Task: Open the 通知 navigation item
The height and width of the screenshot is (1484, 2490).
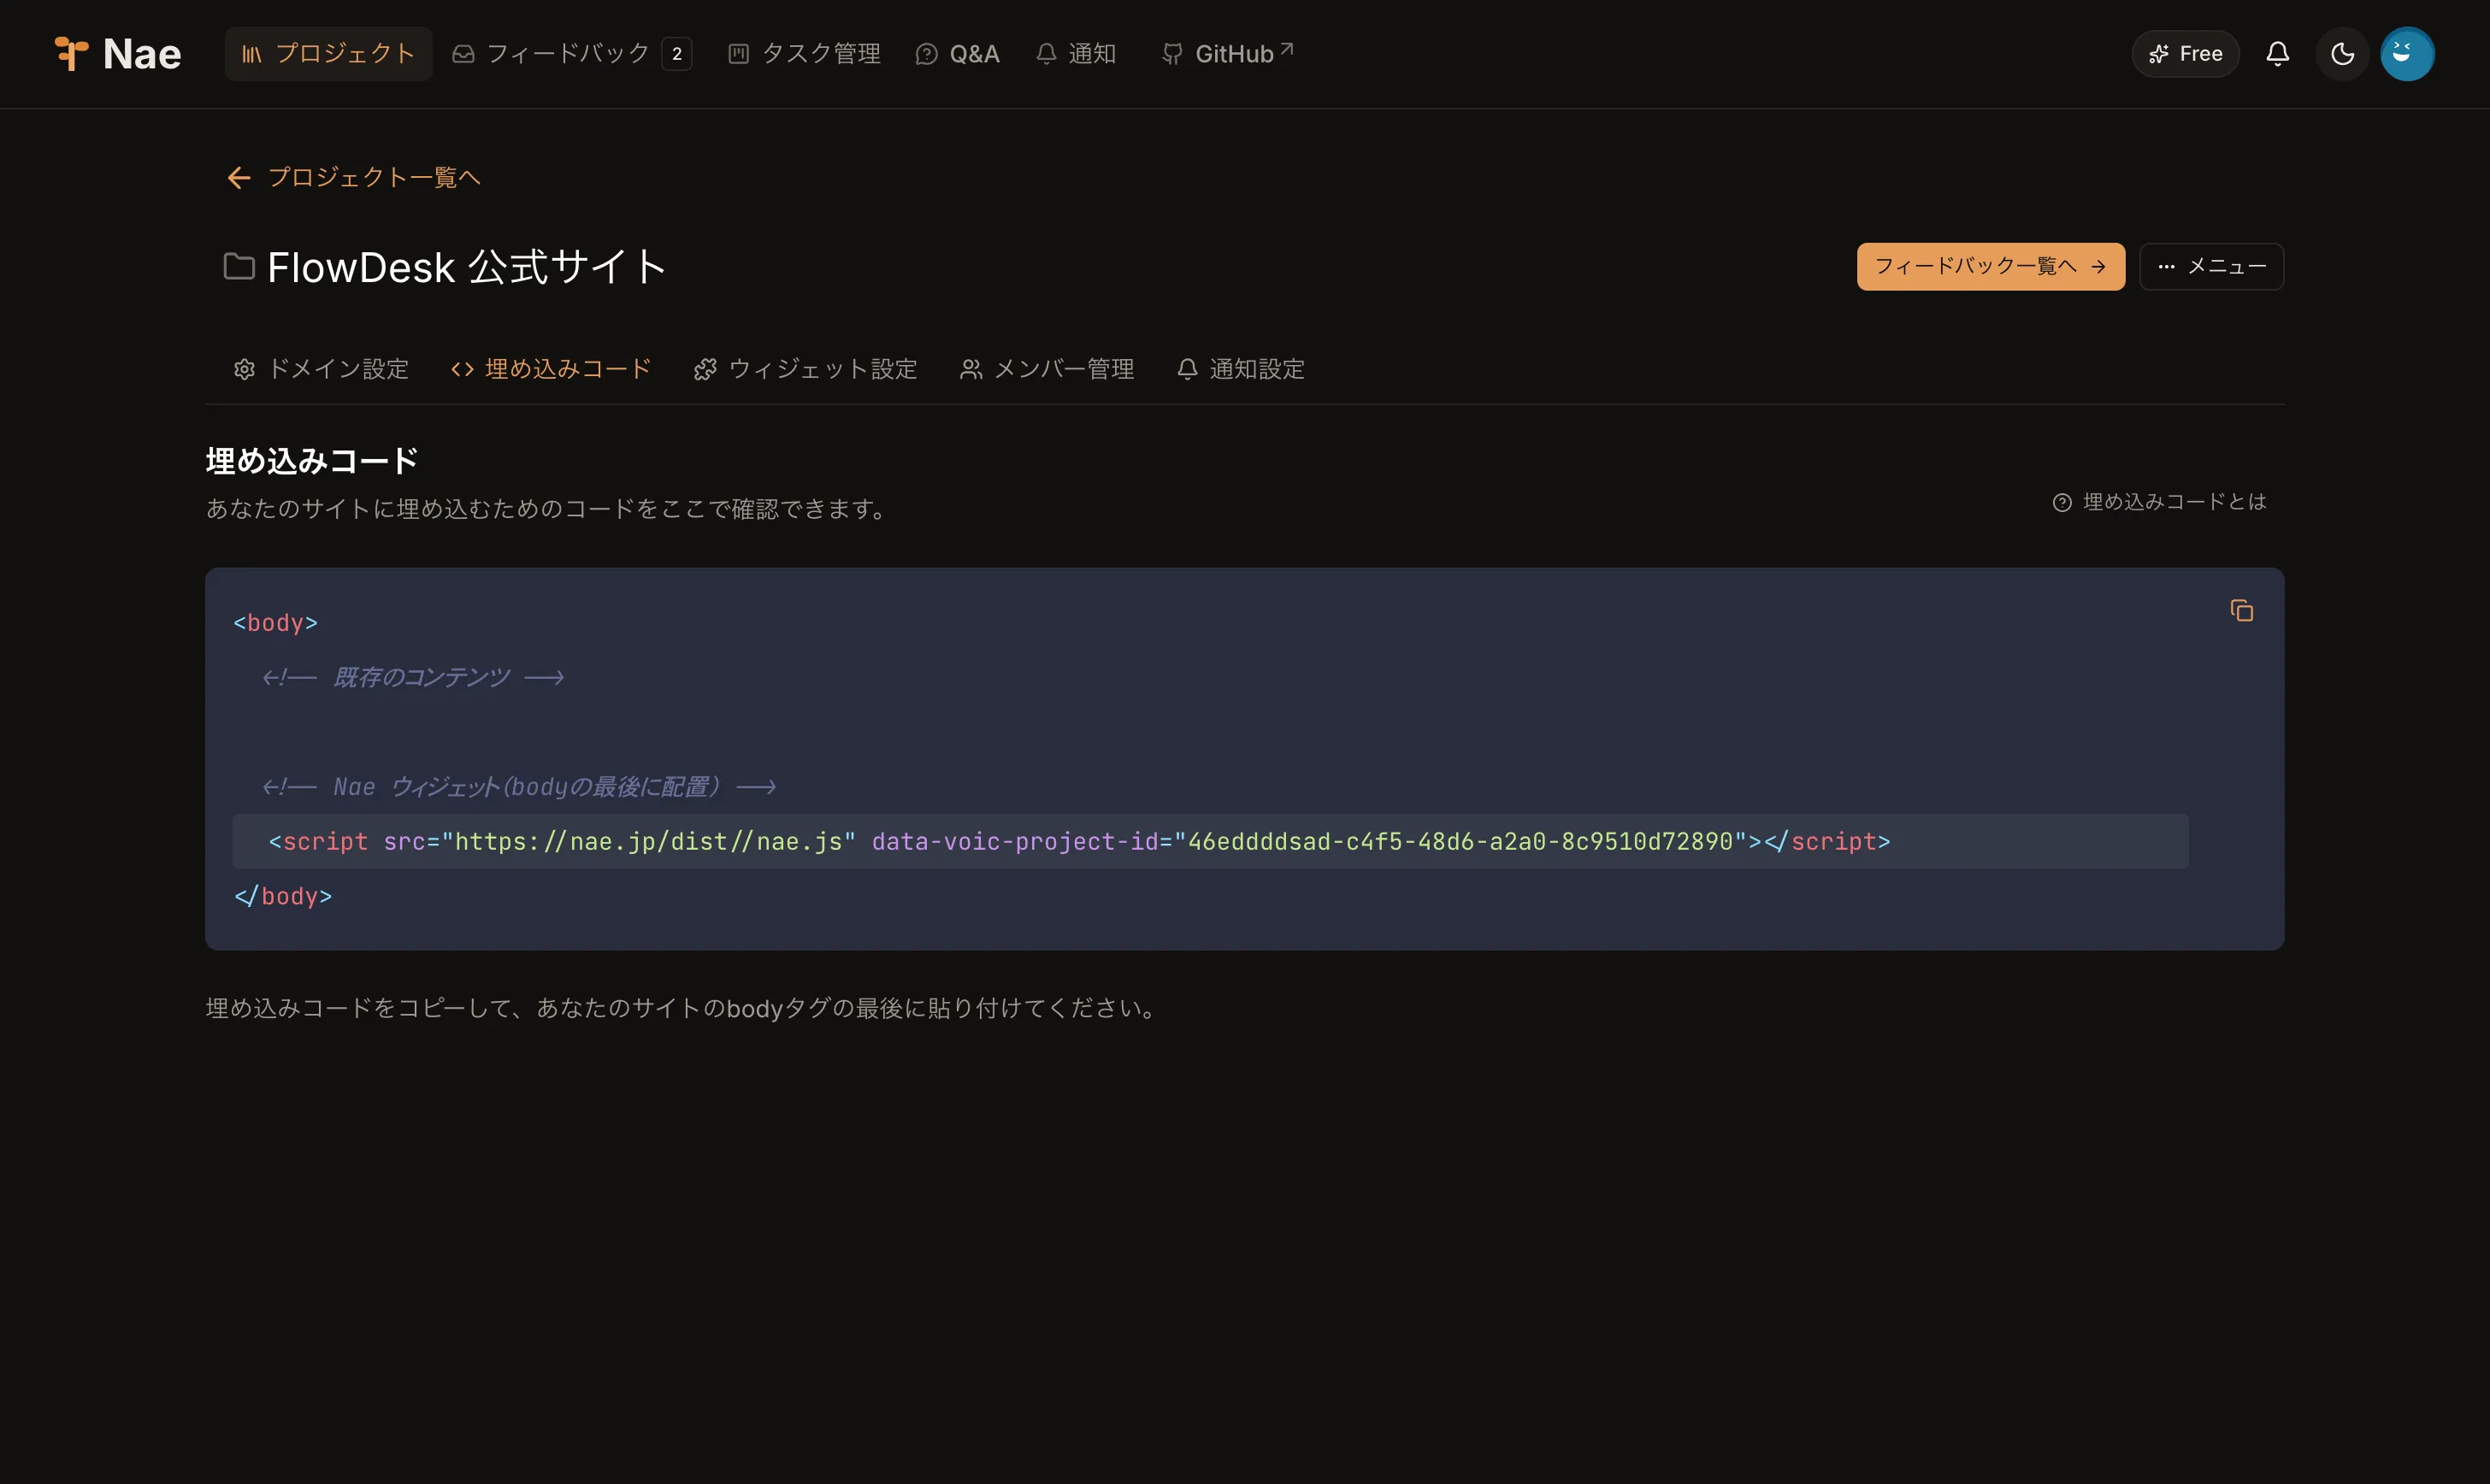Action: pyautogui.click(x=1076, y=54)
